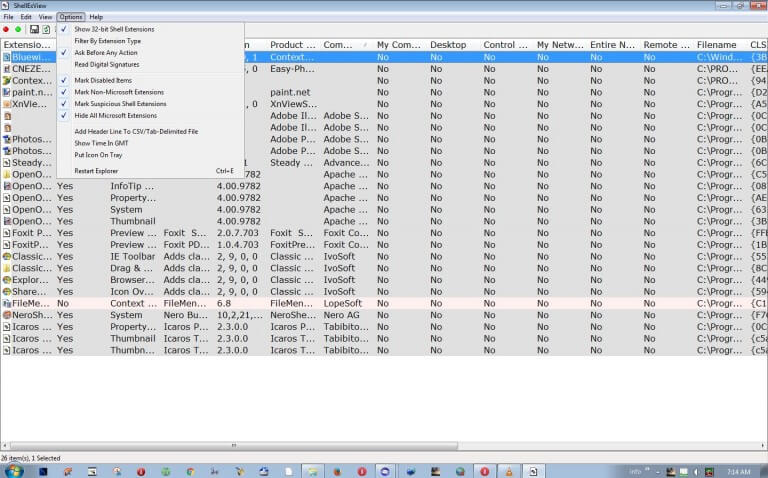
Task: Select the NeroSh... row icon
Action: click(7, 315)
